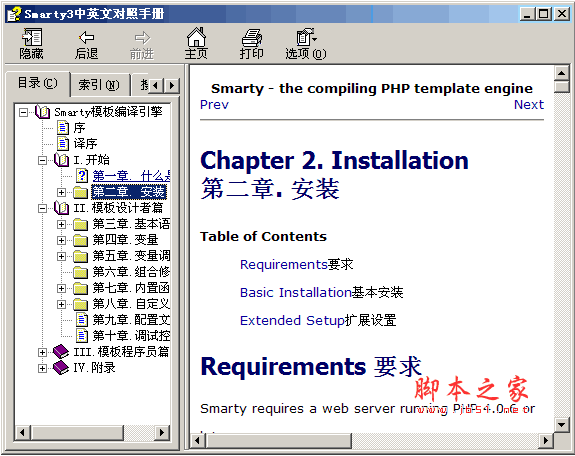Open the Basic Installation link
Screen dimensions: 575x456
(x=296, y=292)
